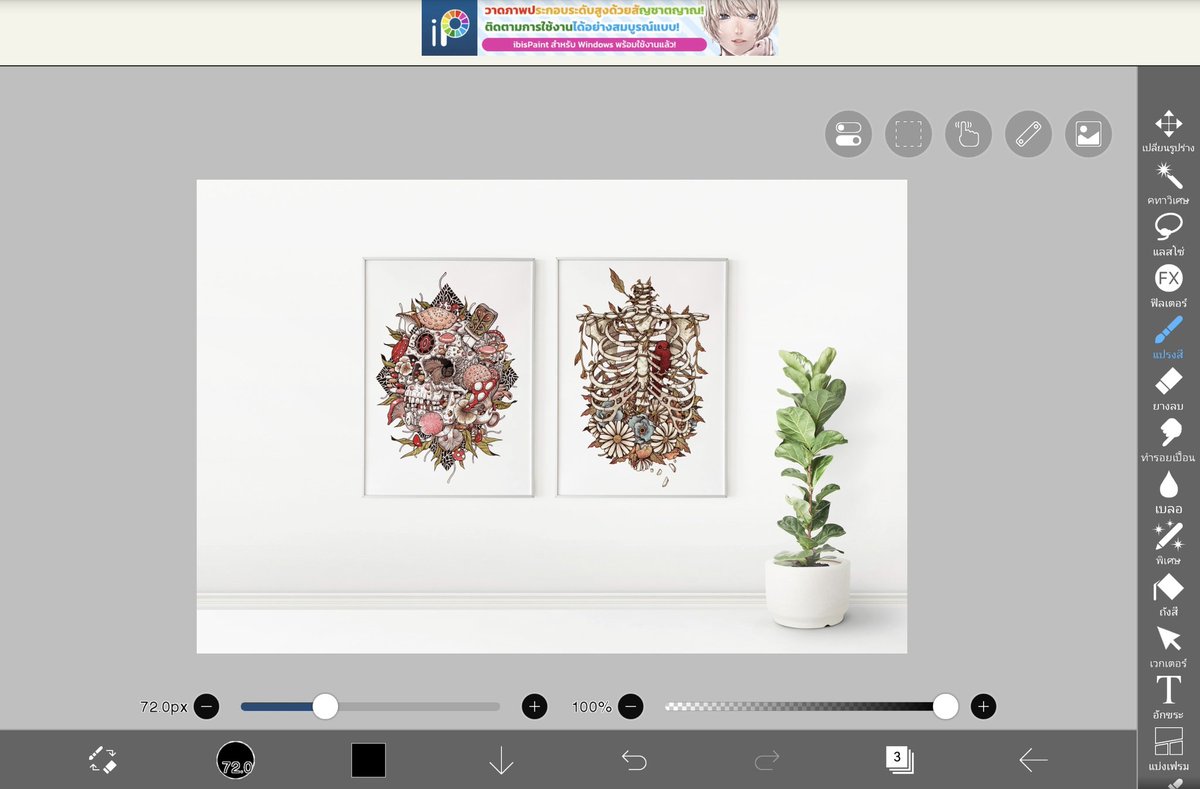
Task: Select the Eraser tool (ยางลบ)
Action: tap(1168, 390)
